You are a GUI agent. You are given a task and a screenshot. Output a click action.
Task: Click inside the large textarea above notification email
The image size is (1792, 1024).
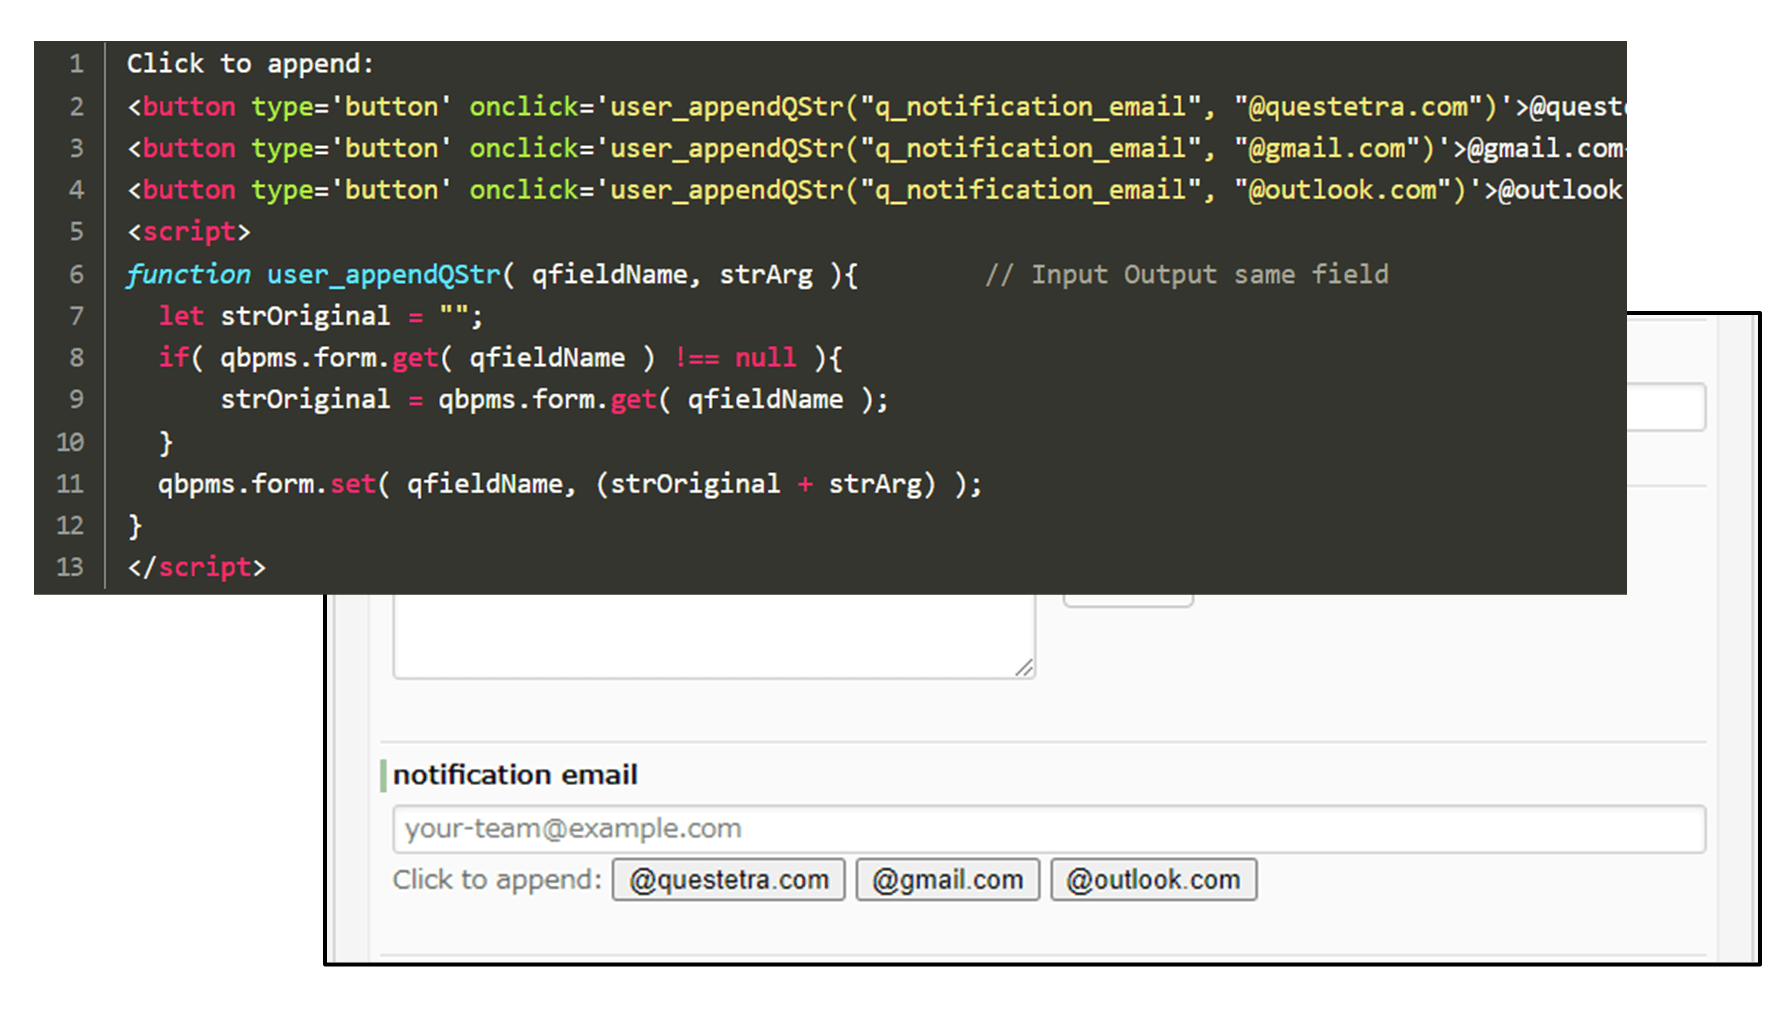714,636
